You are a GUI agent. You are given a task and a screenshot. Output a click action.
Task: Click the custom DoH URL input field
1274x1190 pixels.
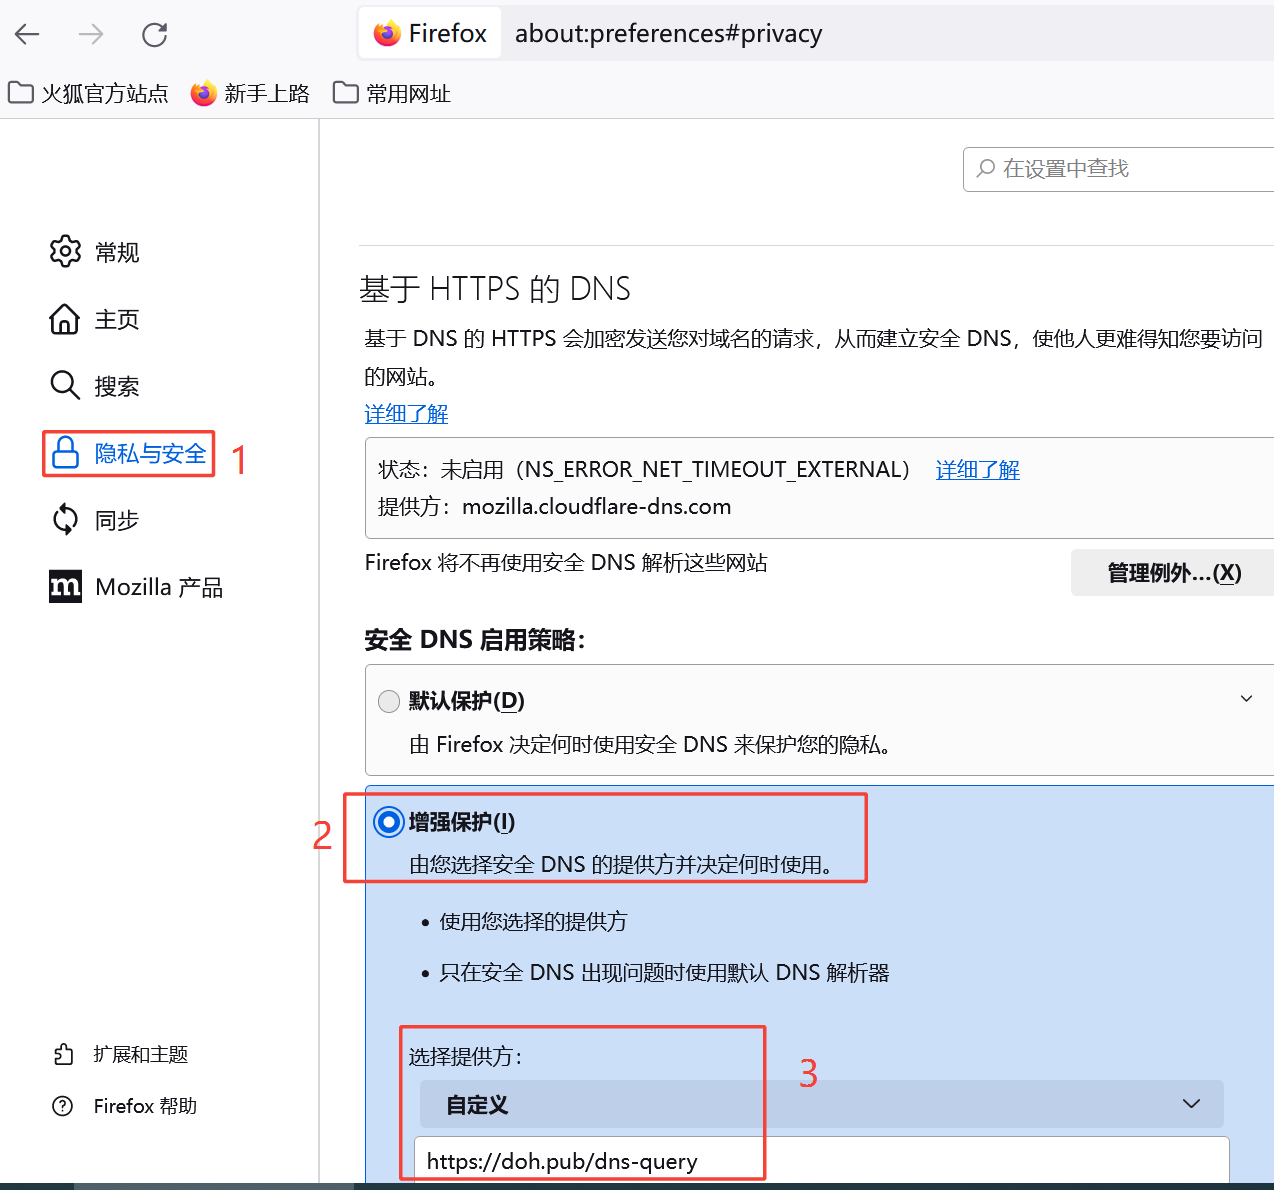pyautogui.click(x=821, y=1160)
